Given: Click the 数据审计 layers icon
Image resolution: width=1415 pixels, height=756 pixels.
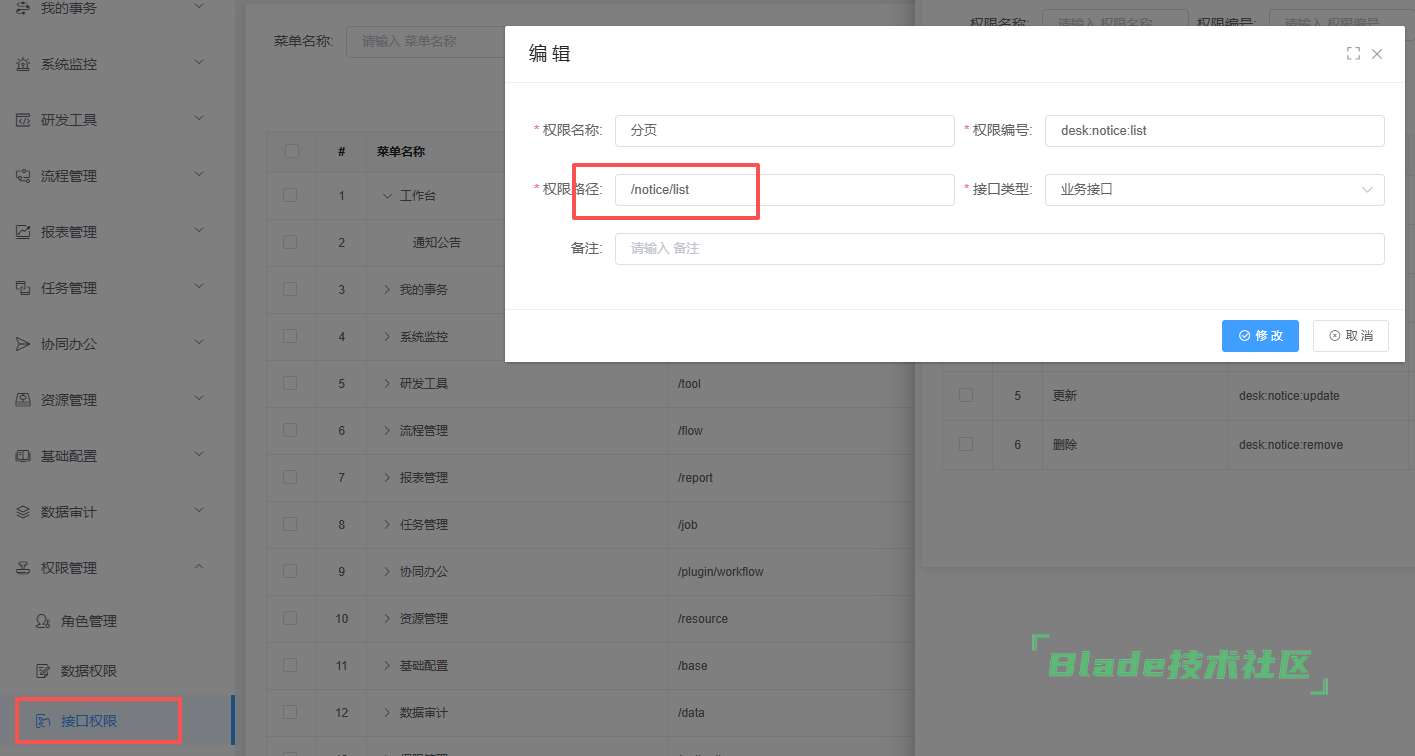Looking at the screenshot, I should pos(23,512).
